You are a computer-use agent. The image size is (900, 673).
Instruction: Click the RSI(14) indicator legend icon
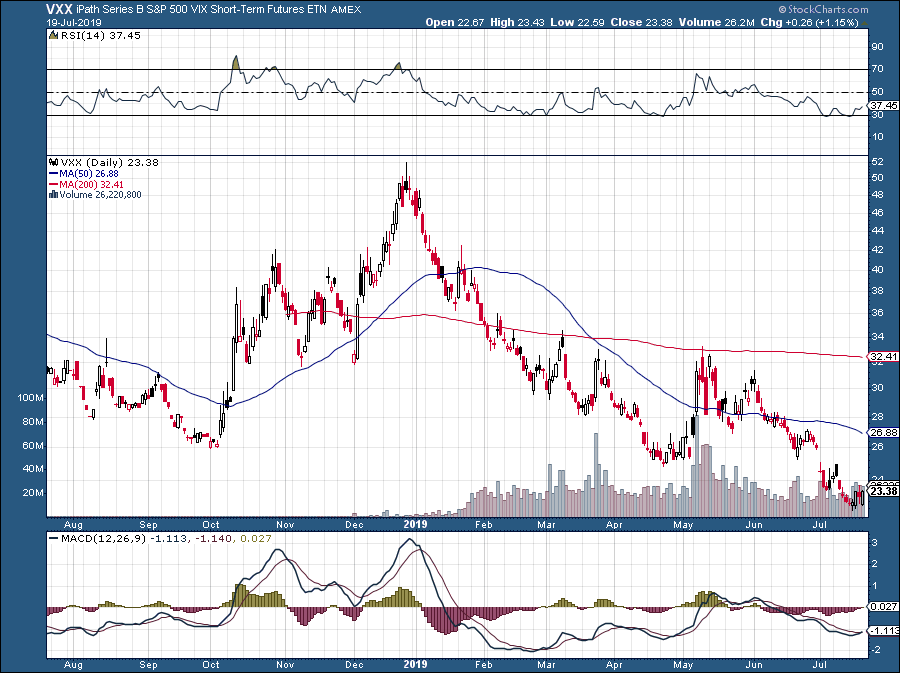(x=53, y=36)
